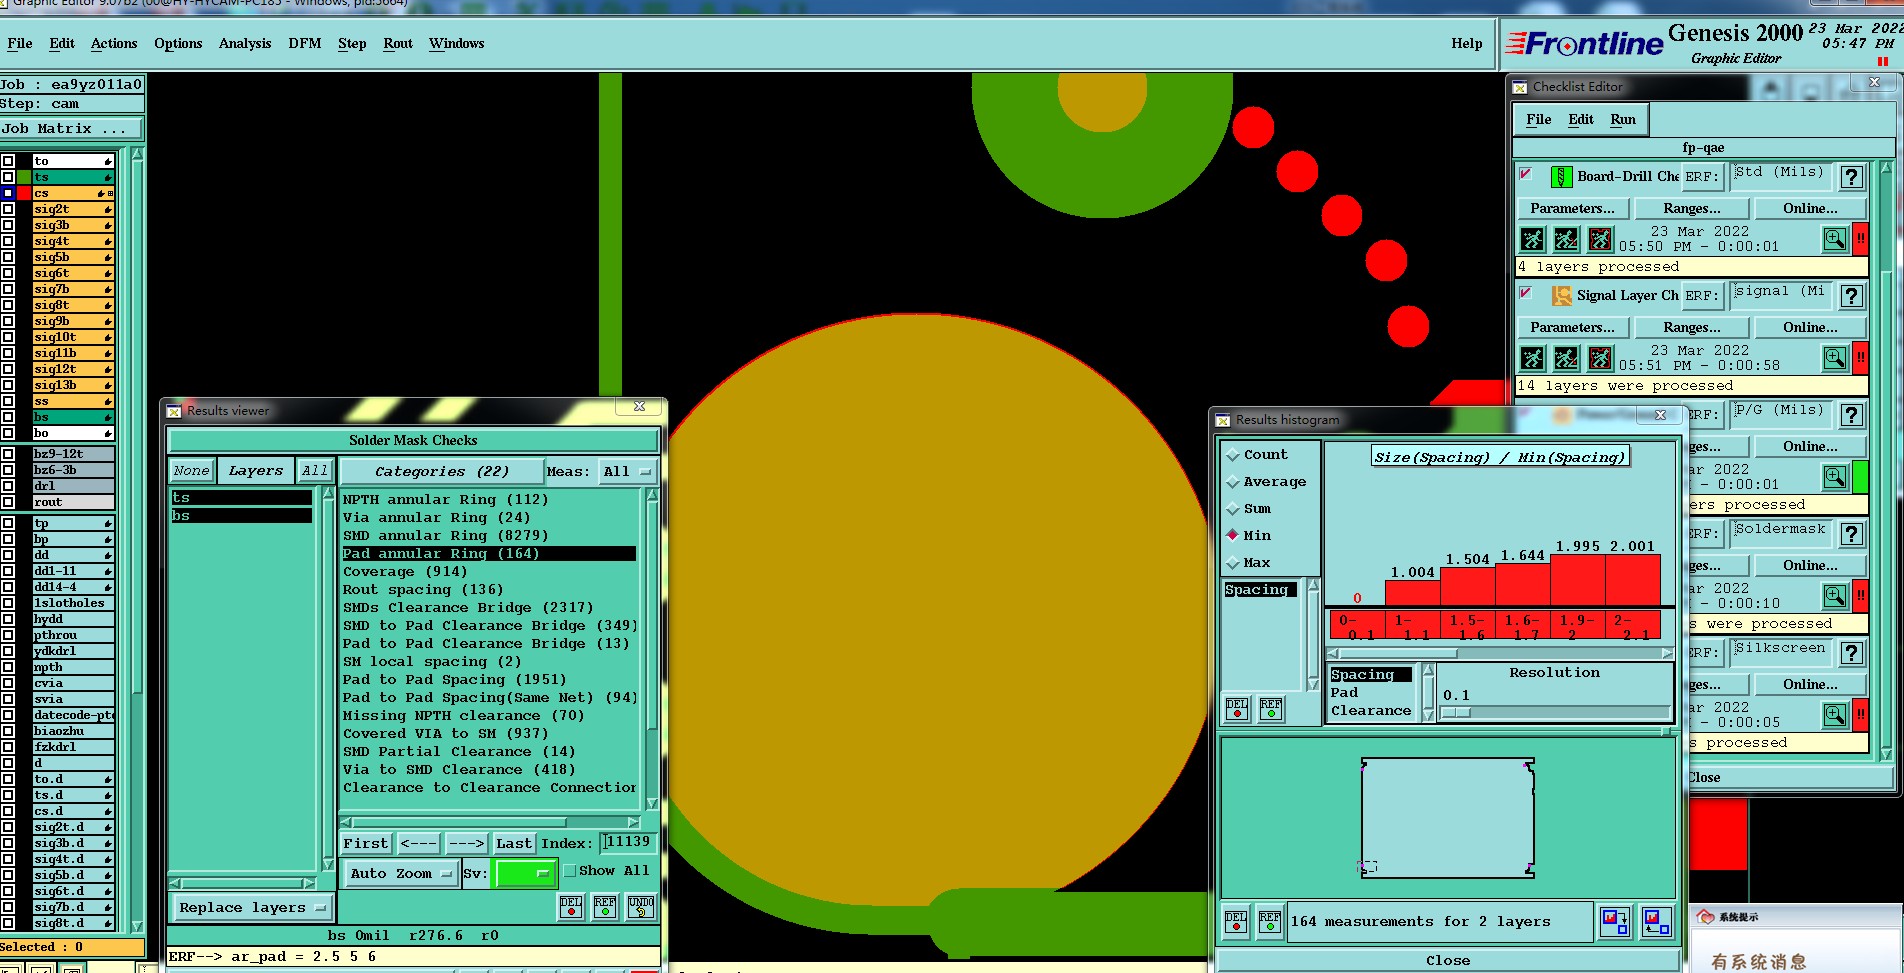
Task: Open Run menu in Checklist Editor
Action: (1623, 119)
